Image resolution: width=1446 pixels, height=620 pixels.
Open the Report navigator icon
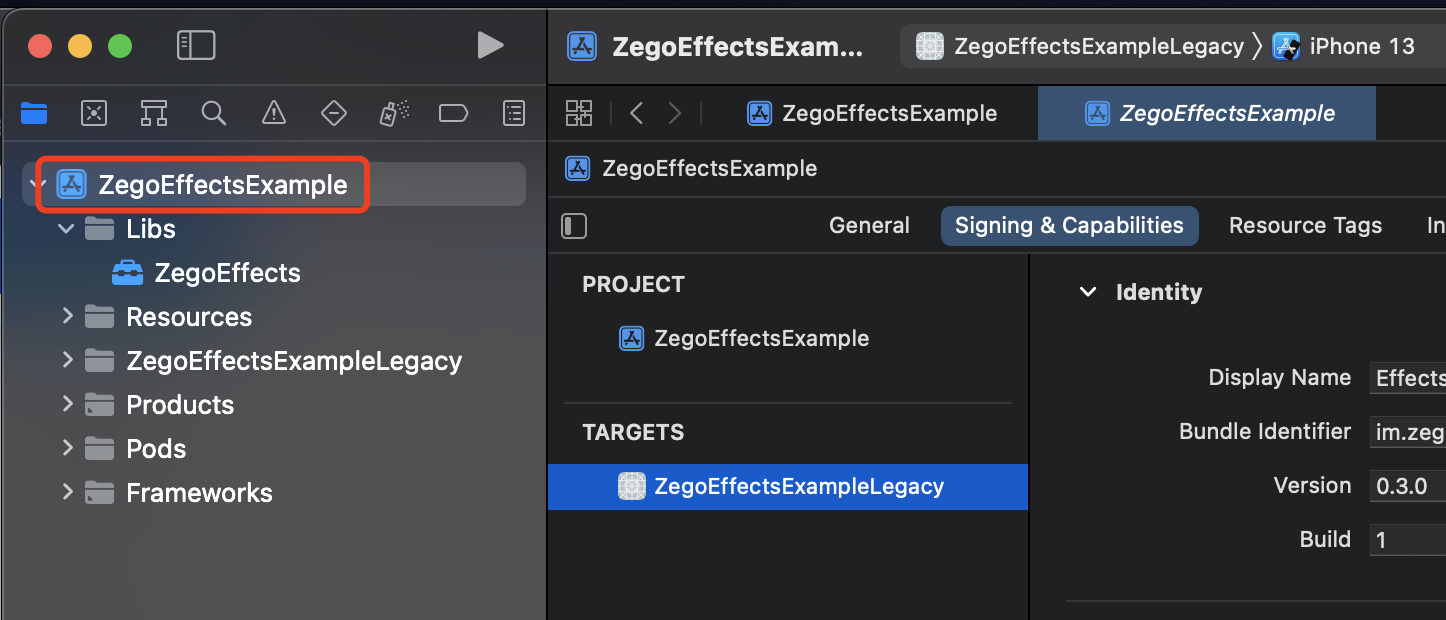pos(514,113)
